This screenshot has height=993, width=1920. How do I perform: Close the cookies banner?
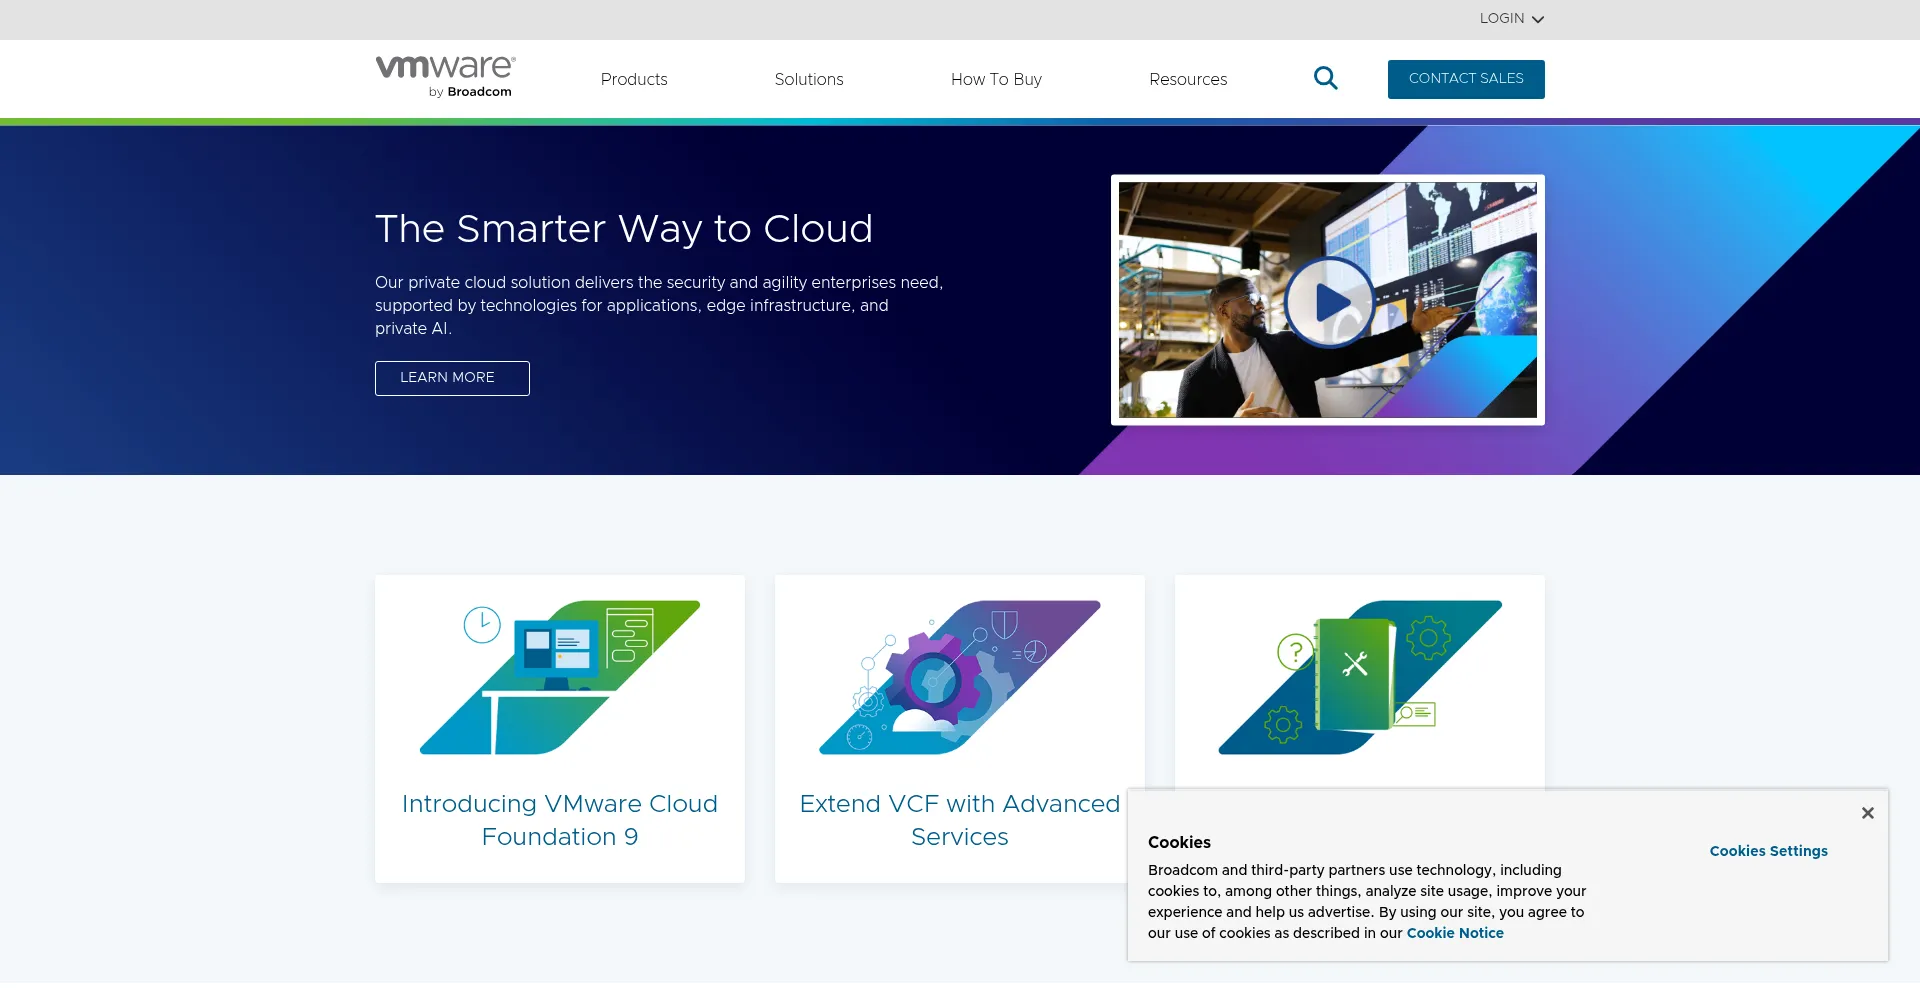point(1867,813)
